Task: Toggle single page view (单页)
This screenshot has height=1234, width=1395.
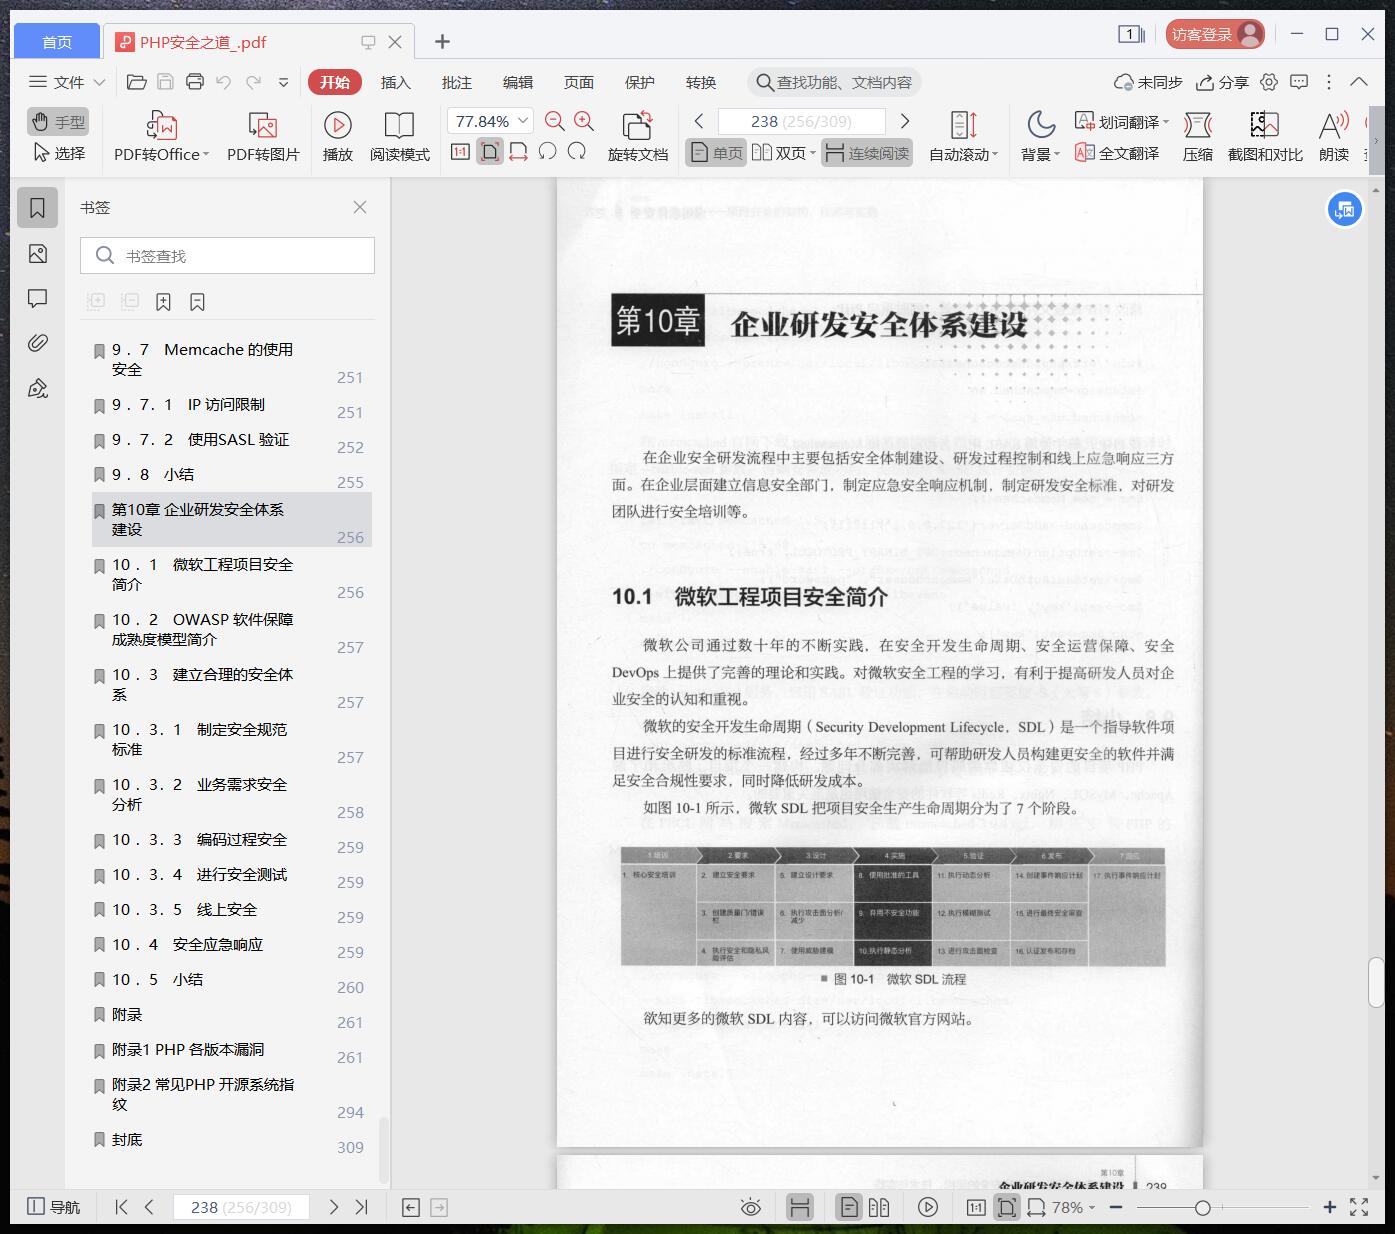Action: coord(716,153)
